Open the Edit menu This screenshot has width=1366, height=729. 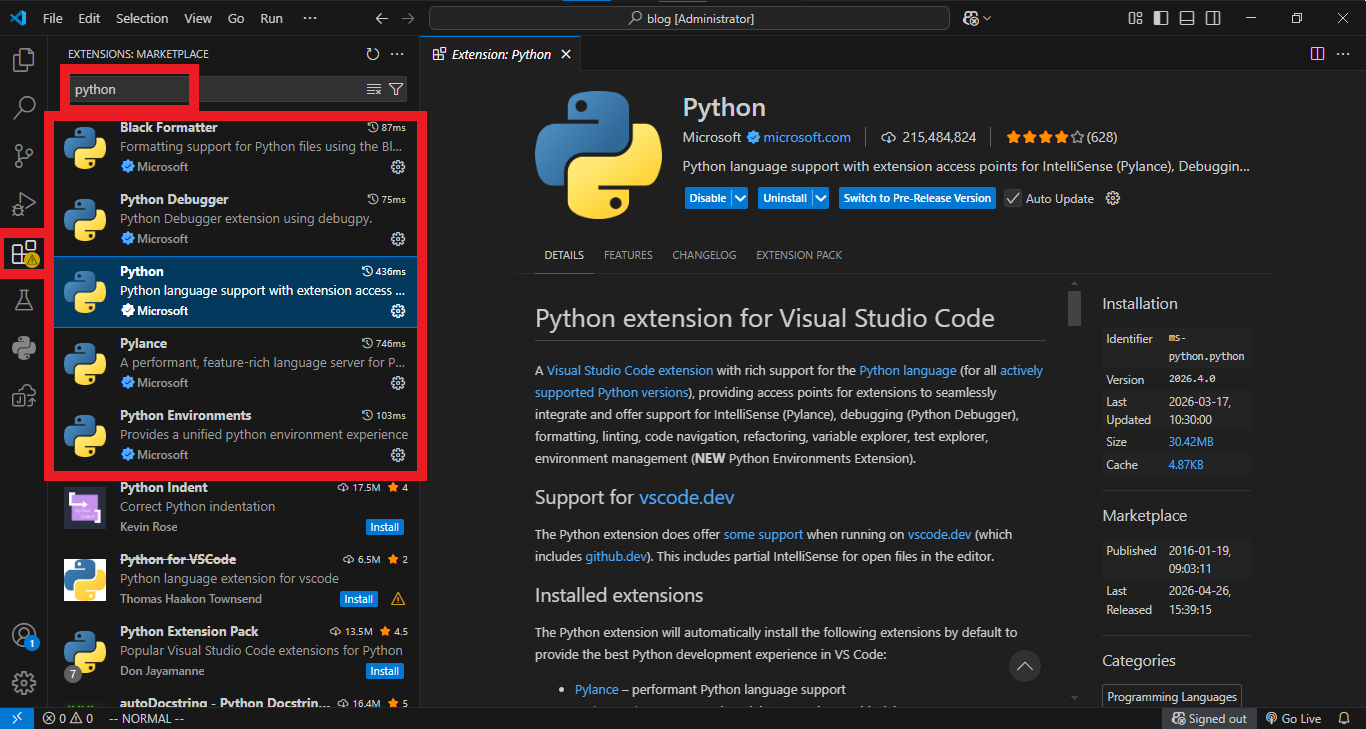pyautogui.click(x=89, y=18)
